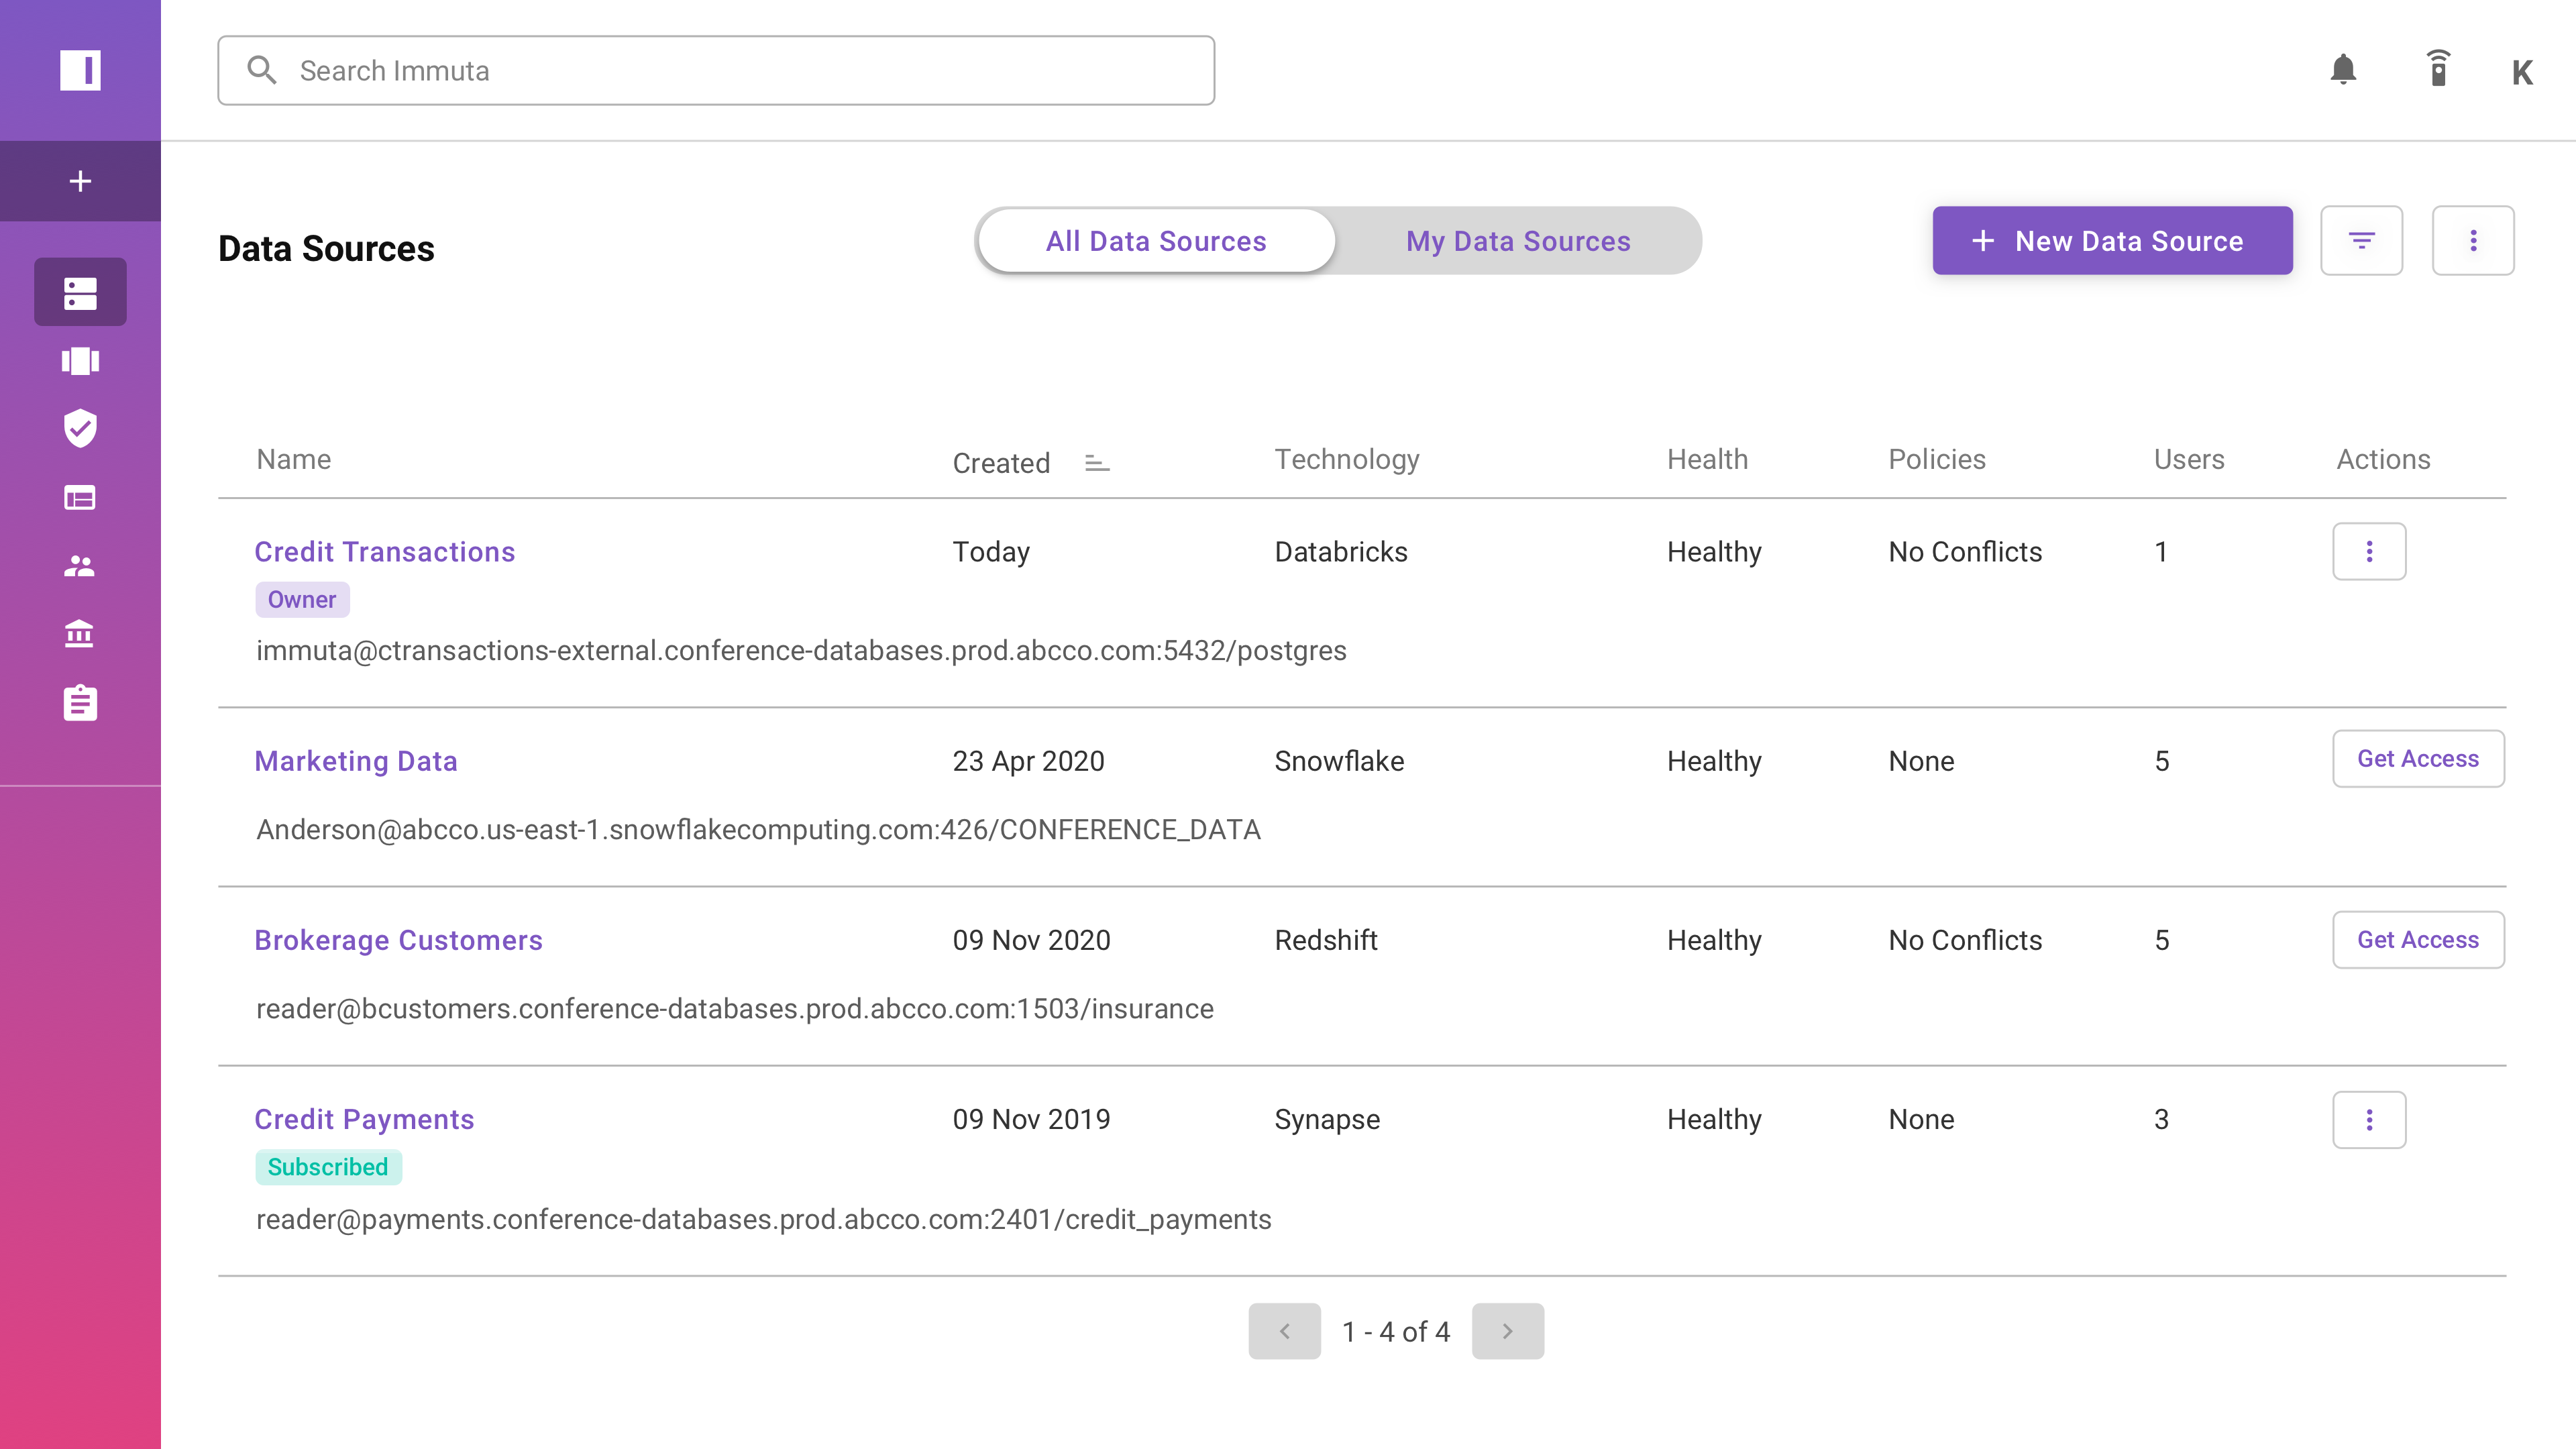Switch to All Data Sources tab
The height and width of the screenshot is (1449, 2576).
click(1156, 241)
